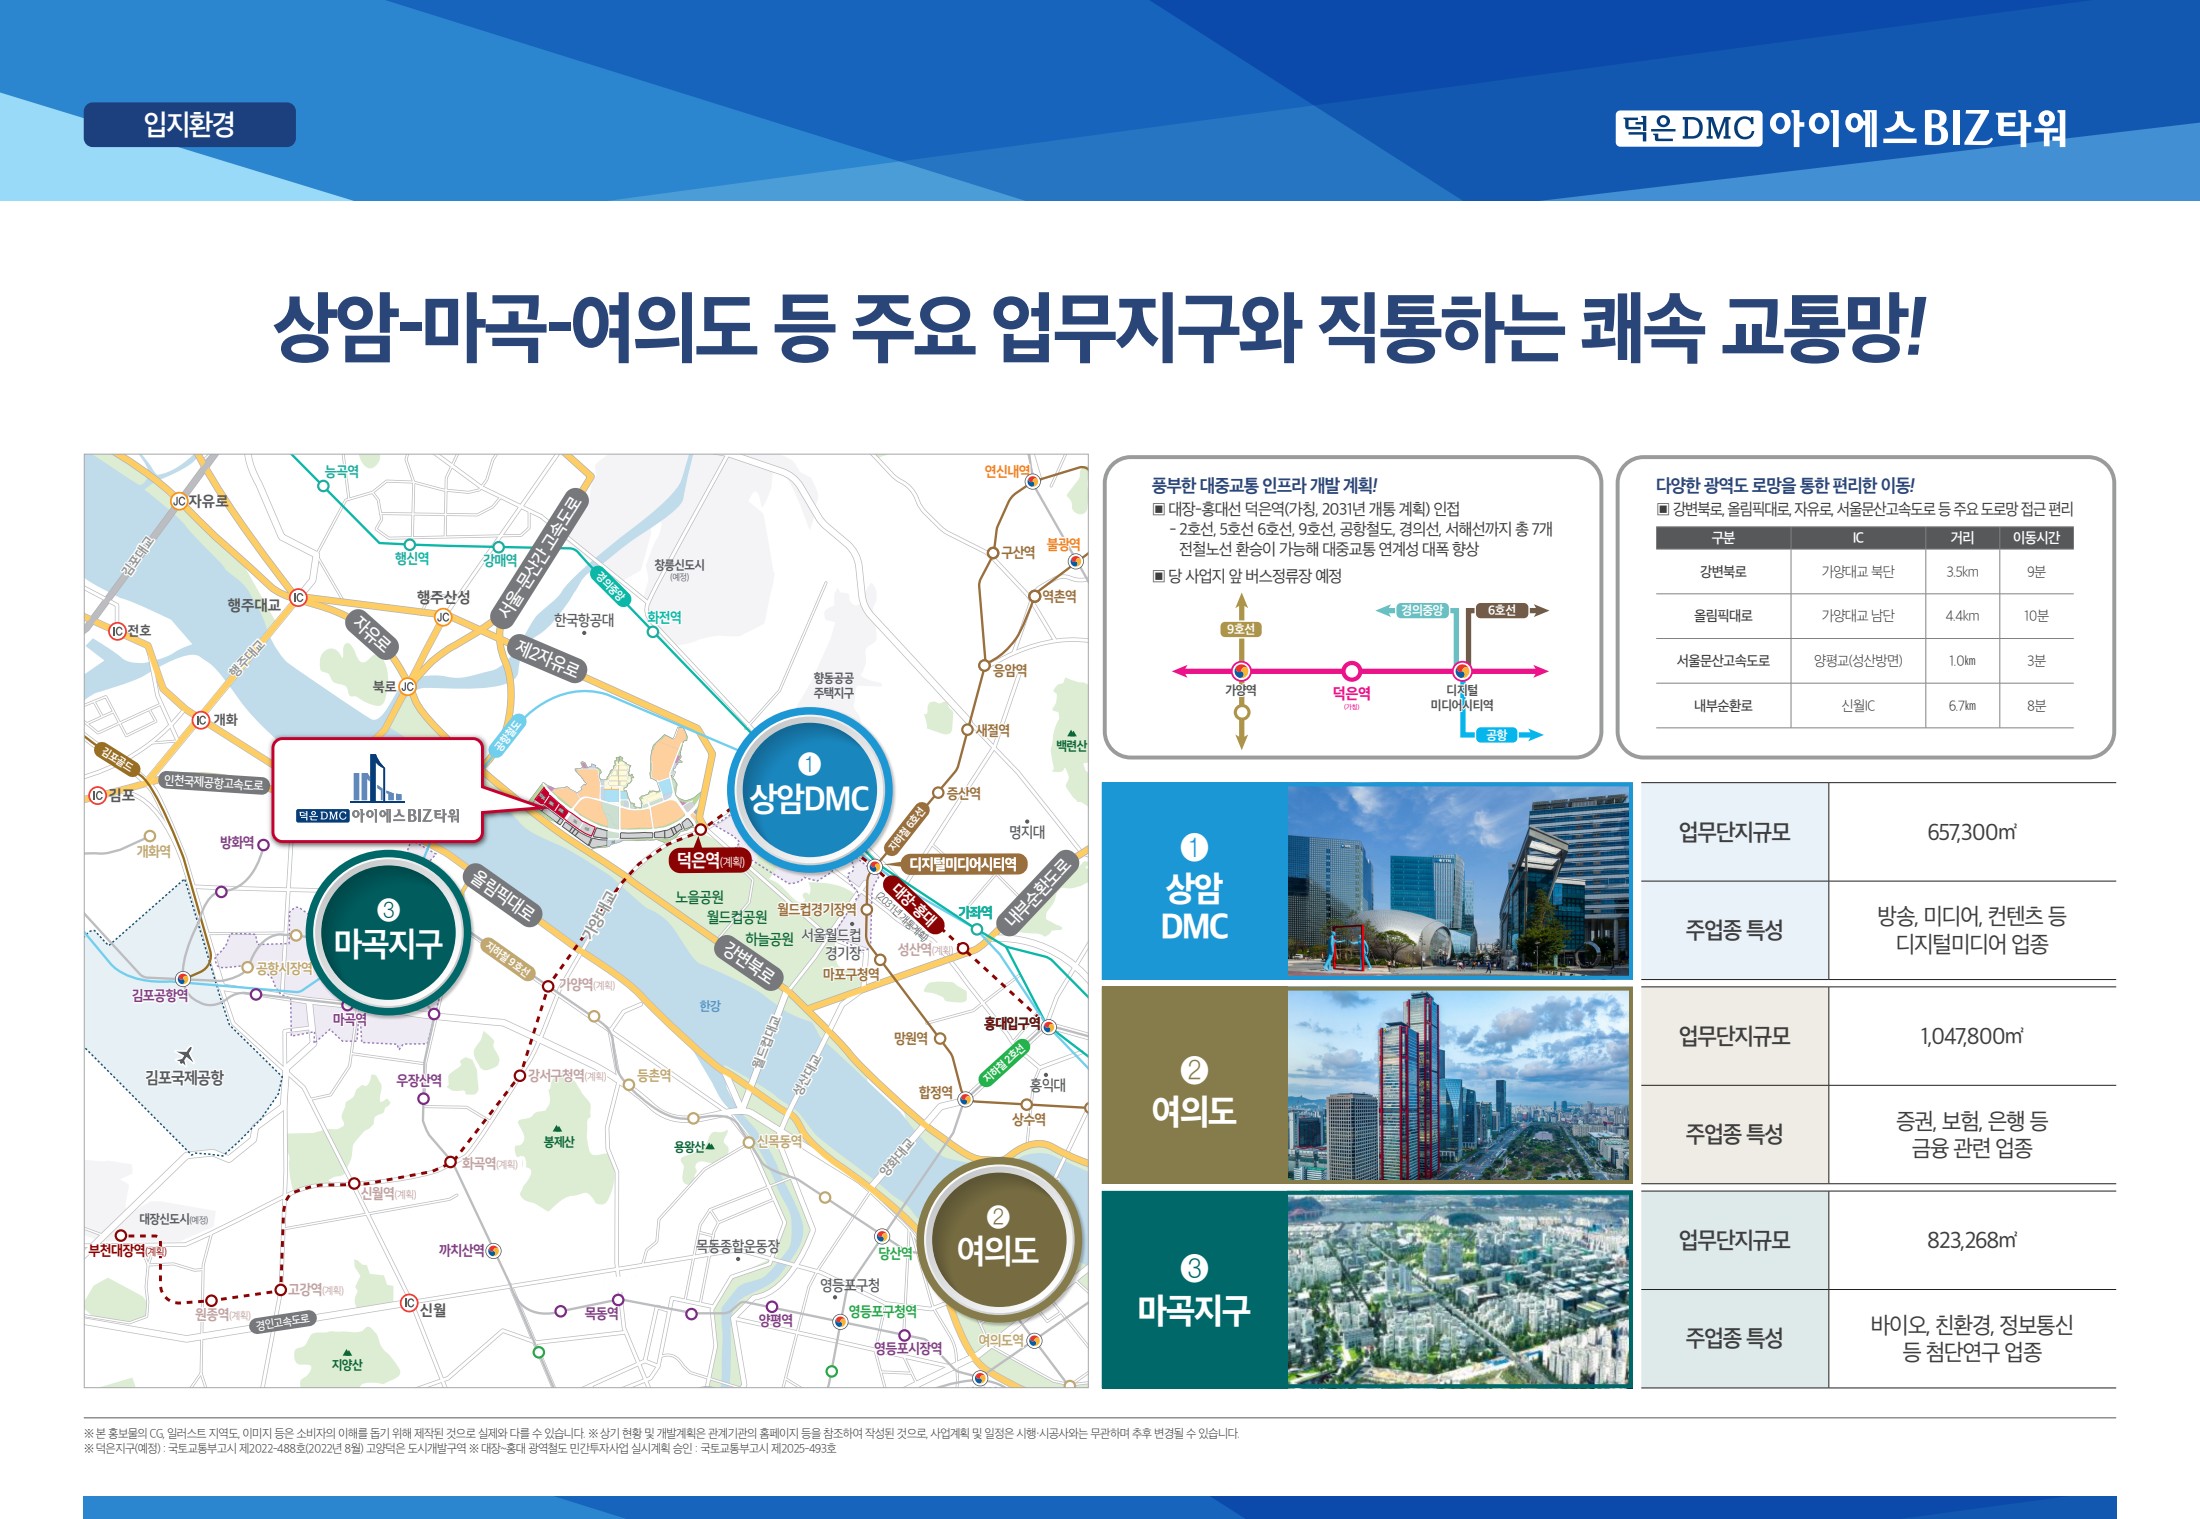Click the 덕은DMC 아이에스BIZ타워 header logo
The width and height of the screenshot is (2200, 1519).
(1841, 128)
